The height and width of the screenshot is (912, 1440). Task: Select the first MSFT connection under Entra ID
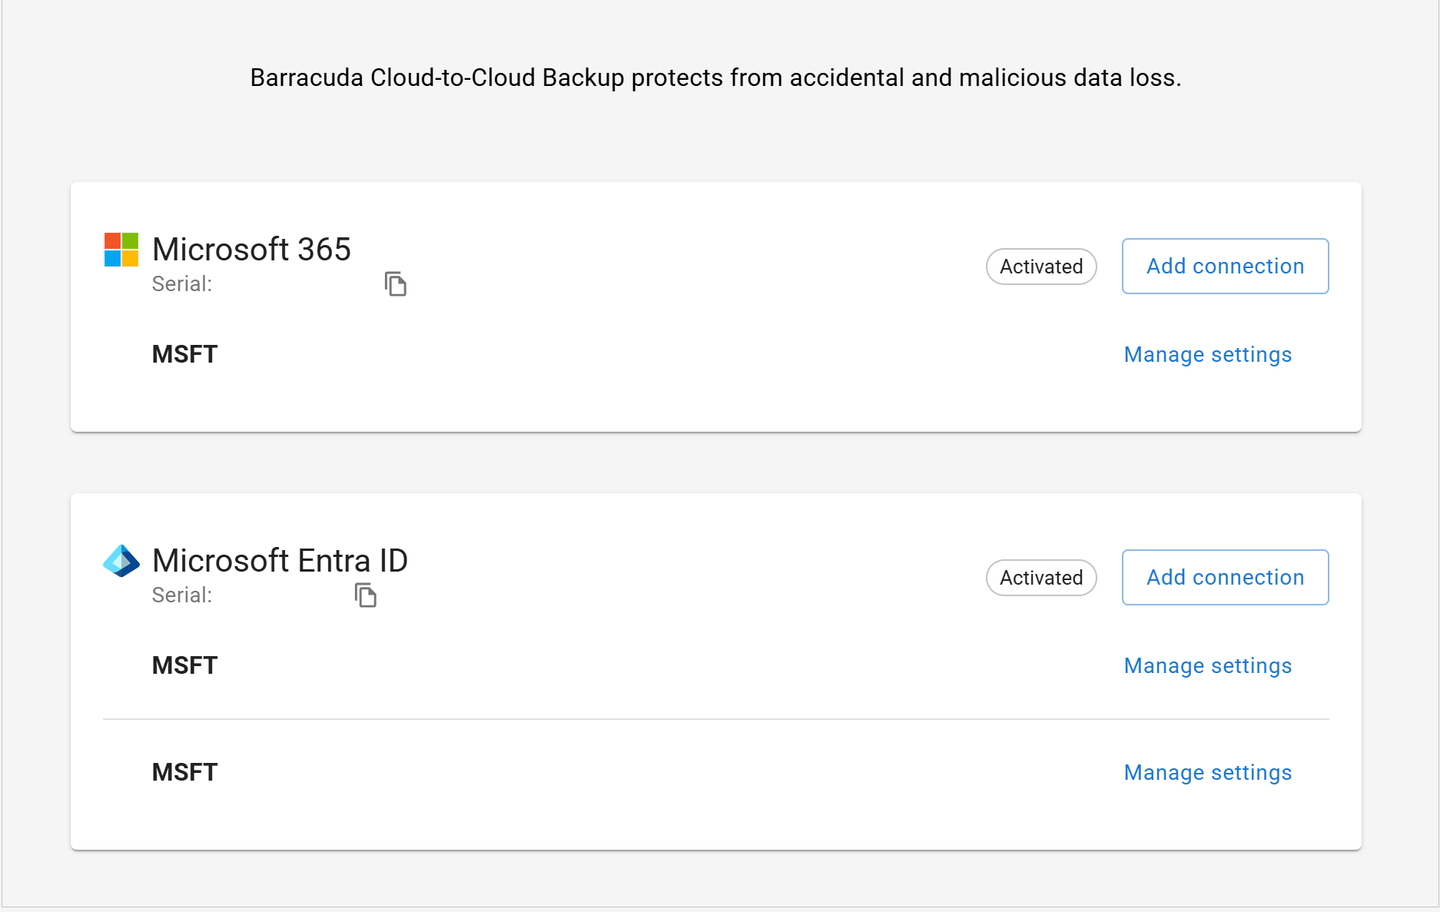(x=185, y=666)
